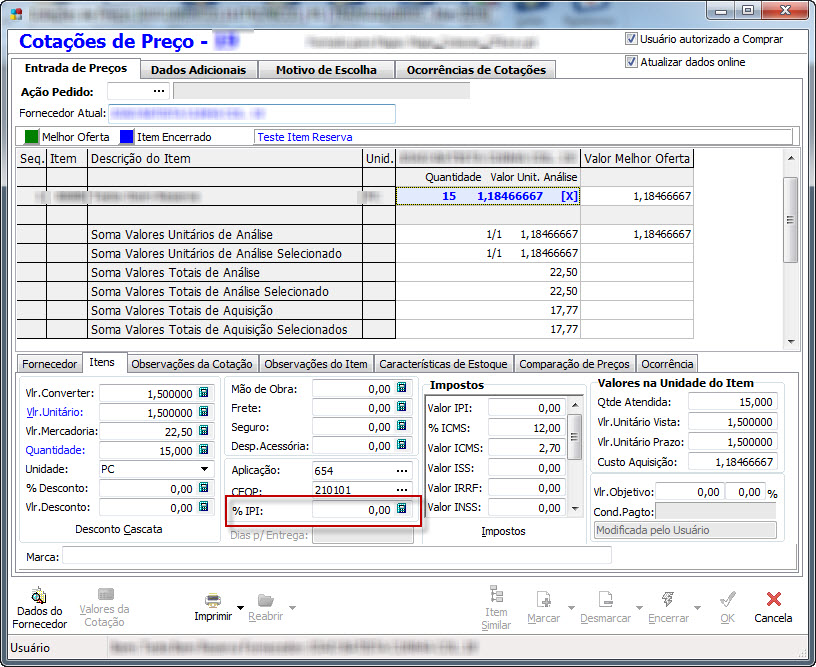Expand the Unidade dropdown
Image resolution: width=816 pixels, height=667 pixels.
[x=204, y=469]
